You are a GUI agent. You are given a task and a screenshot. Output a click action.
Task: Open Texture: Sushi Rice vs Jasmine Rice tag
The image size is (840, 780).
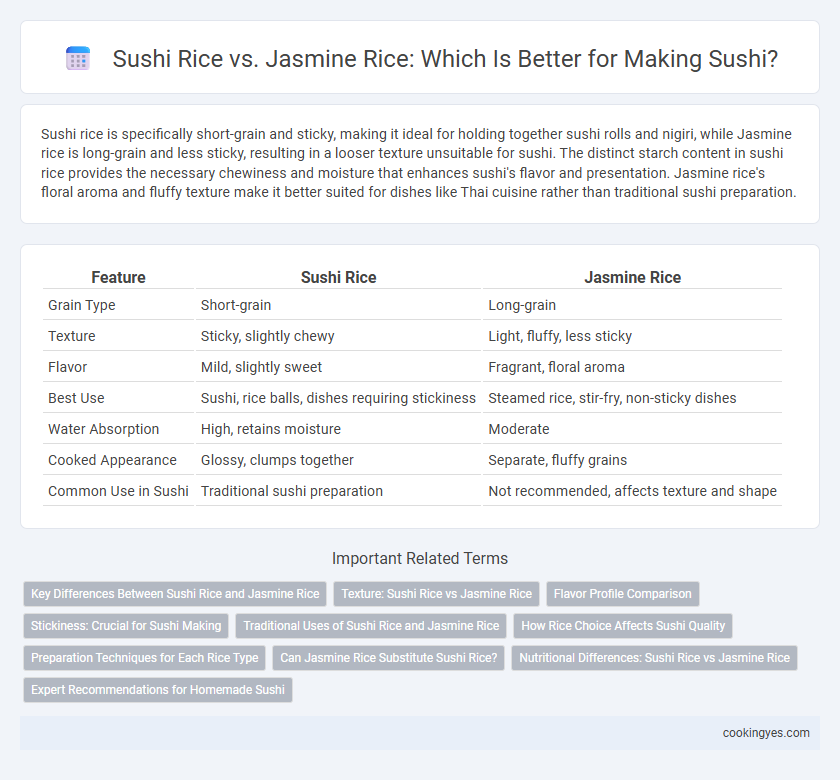click(436, 594)
